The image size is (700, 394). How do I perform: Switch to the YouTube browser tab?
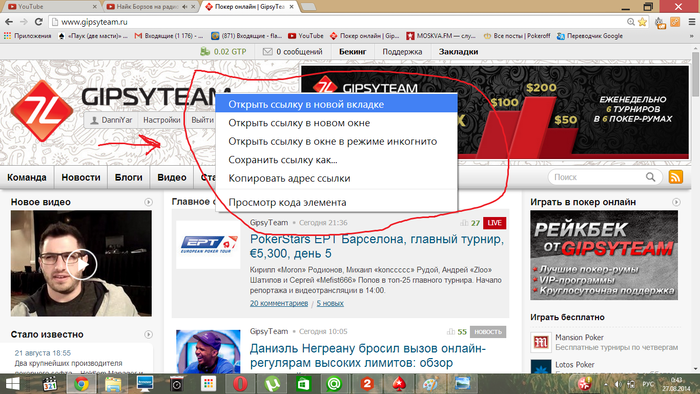(x=51, y=7)
